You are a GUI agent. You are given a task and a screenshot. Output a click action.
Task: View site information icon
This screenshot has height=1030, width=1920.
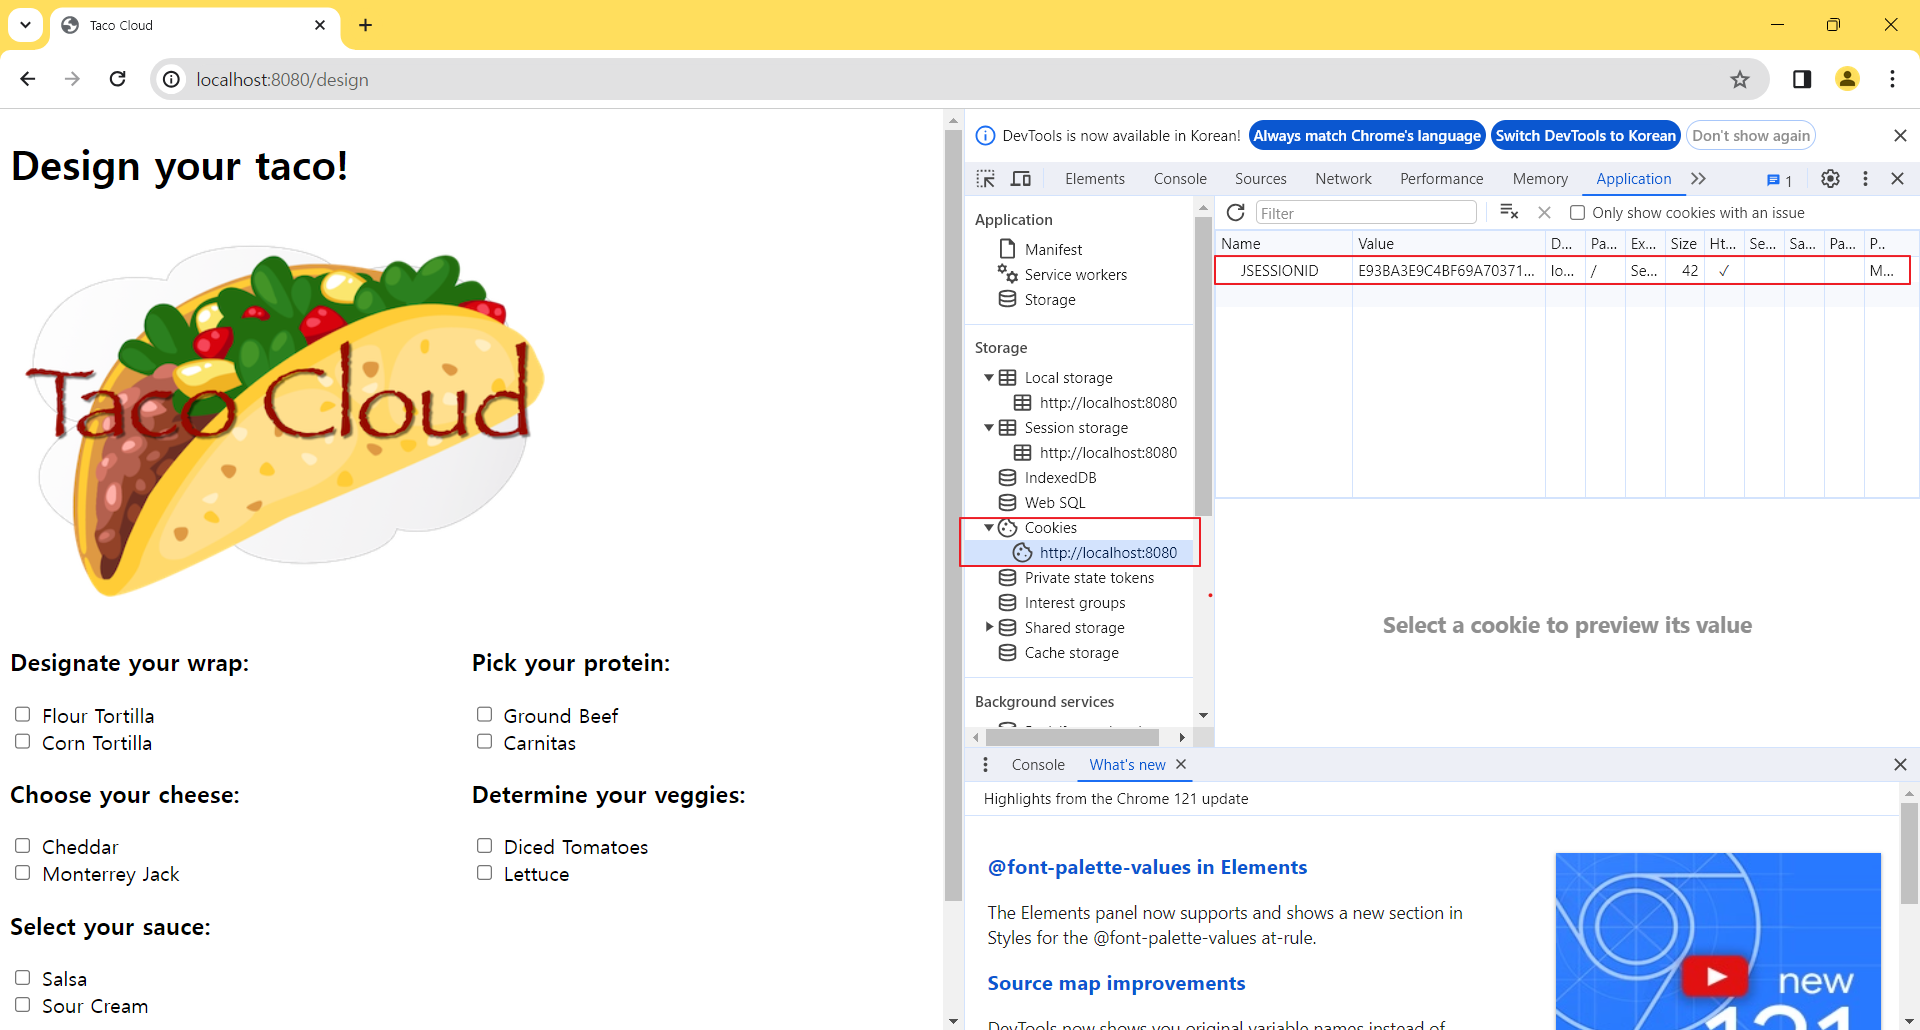point(172,80)
